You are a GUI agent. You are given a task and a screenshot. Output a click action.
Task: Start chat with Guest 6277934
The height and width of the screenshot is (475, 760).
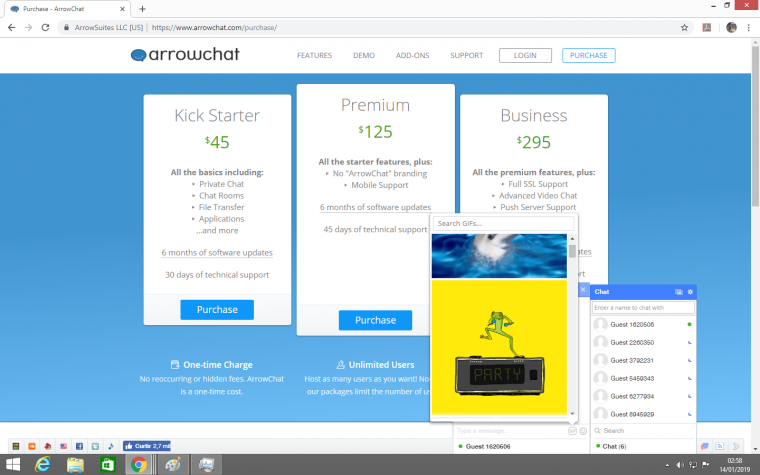point(643,396)
